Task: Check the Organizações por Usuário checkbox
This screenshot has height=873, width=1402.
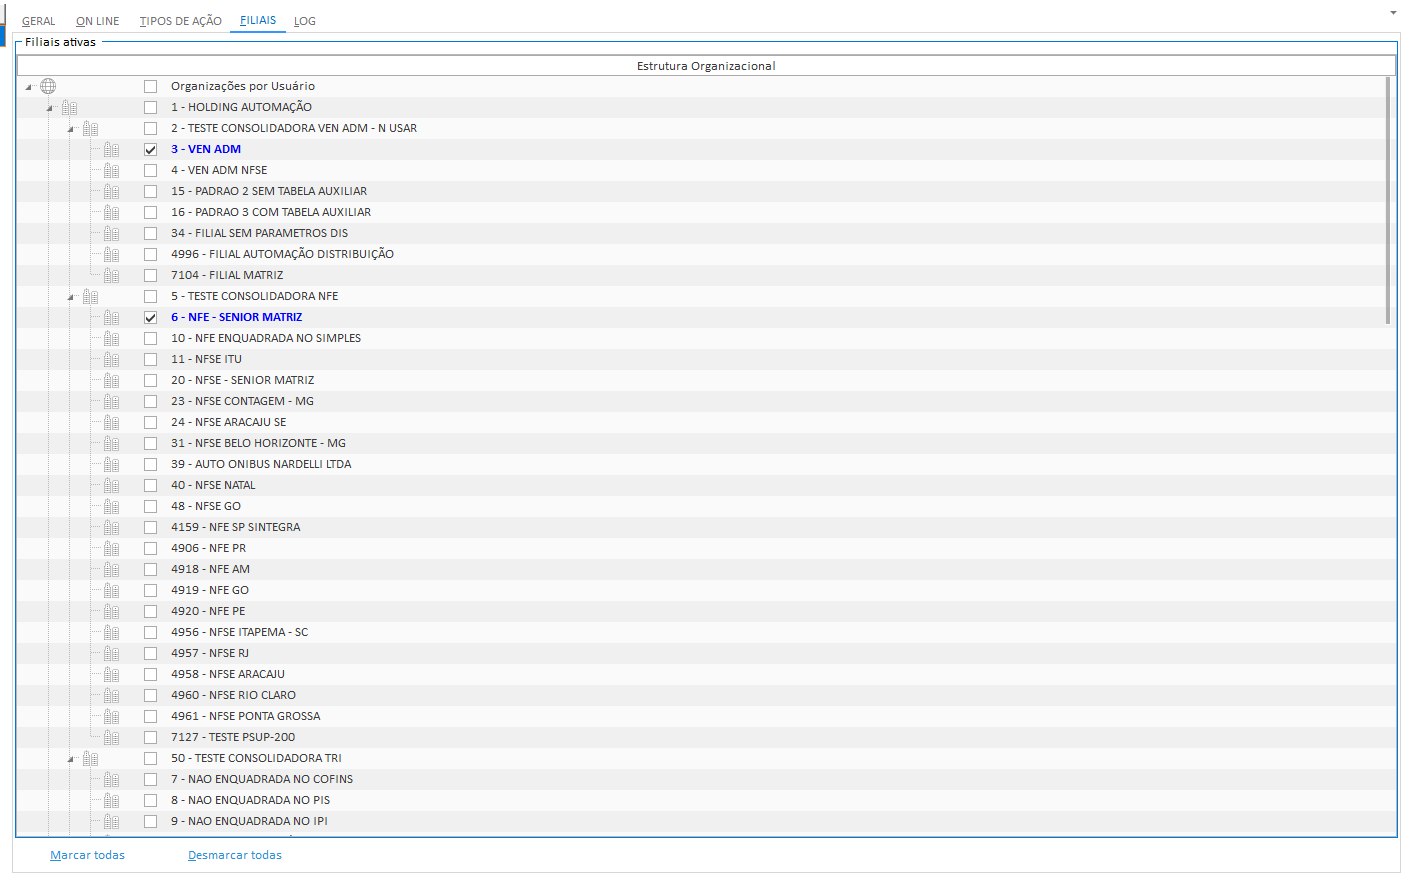Action: (x=150, y=86)
